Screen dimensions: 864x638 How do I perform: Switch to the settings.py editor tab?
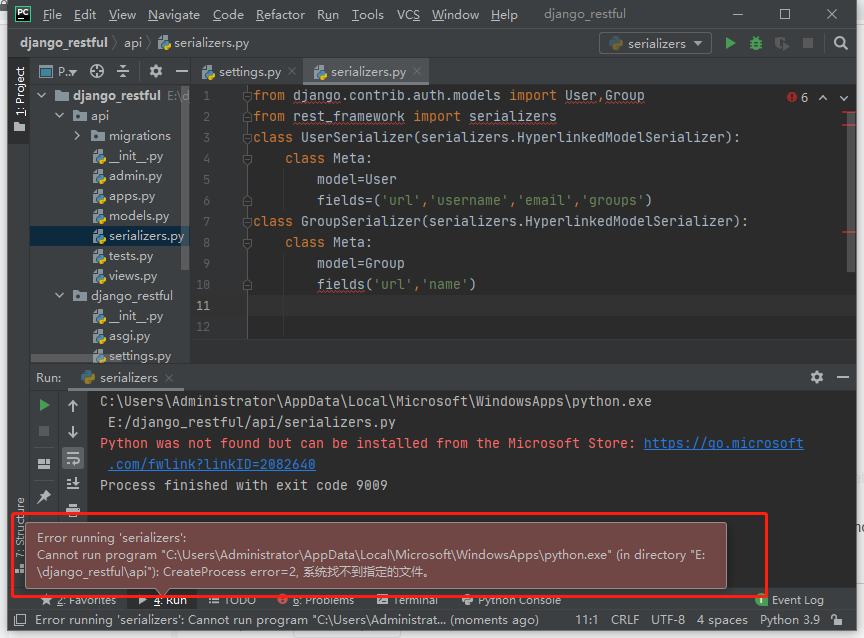click(248, 72)
